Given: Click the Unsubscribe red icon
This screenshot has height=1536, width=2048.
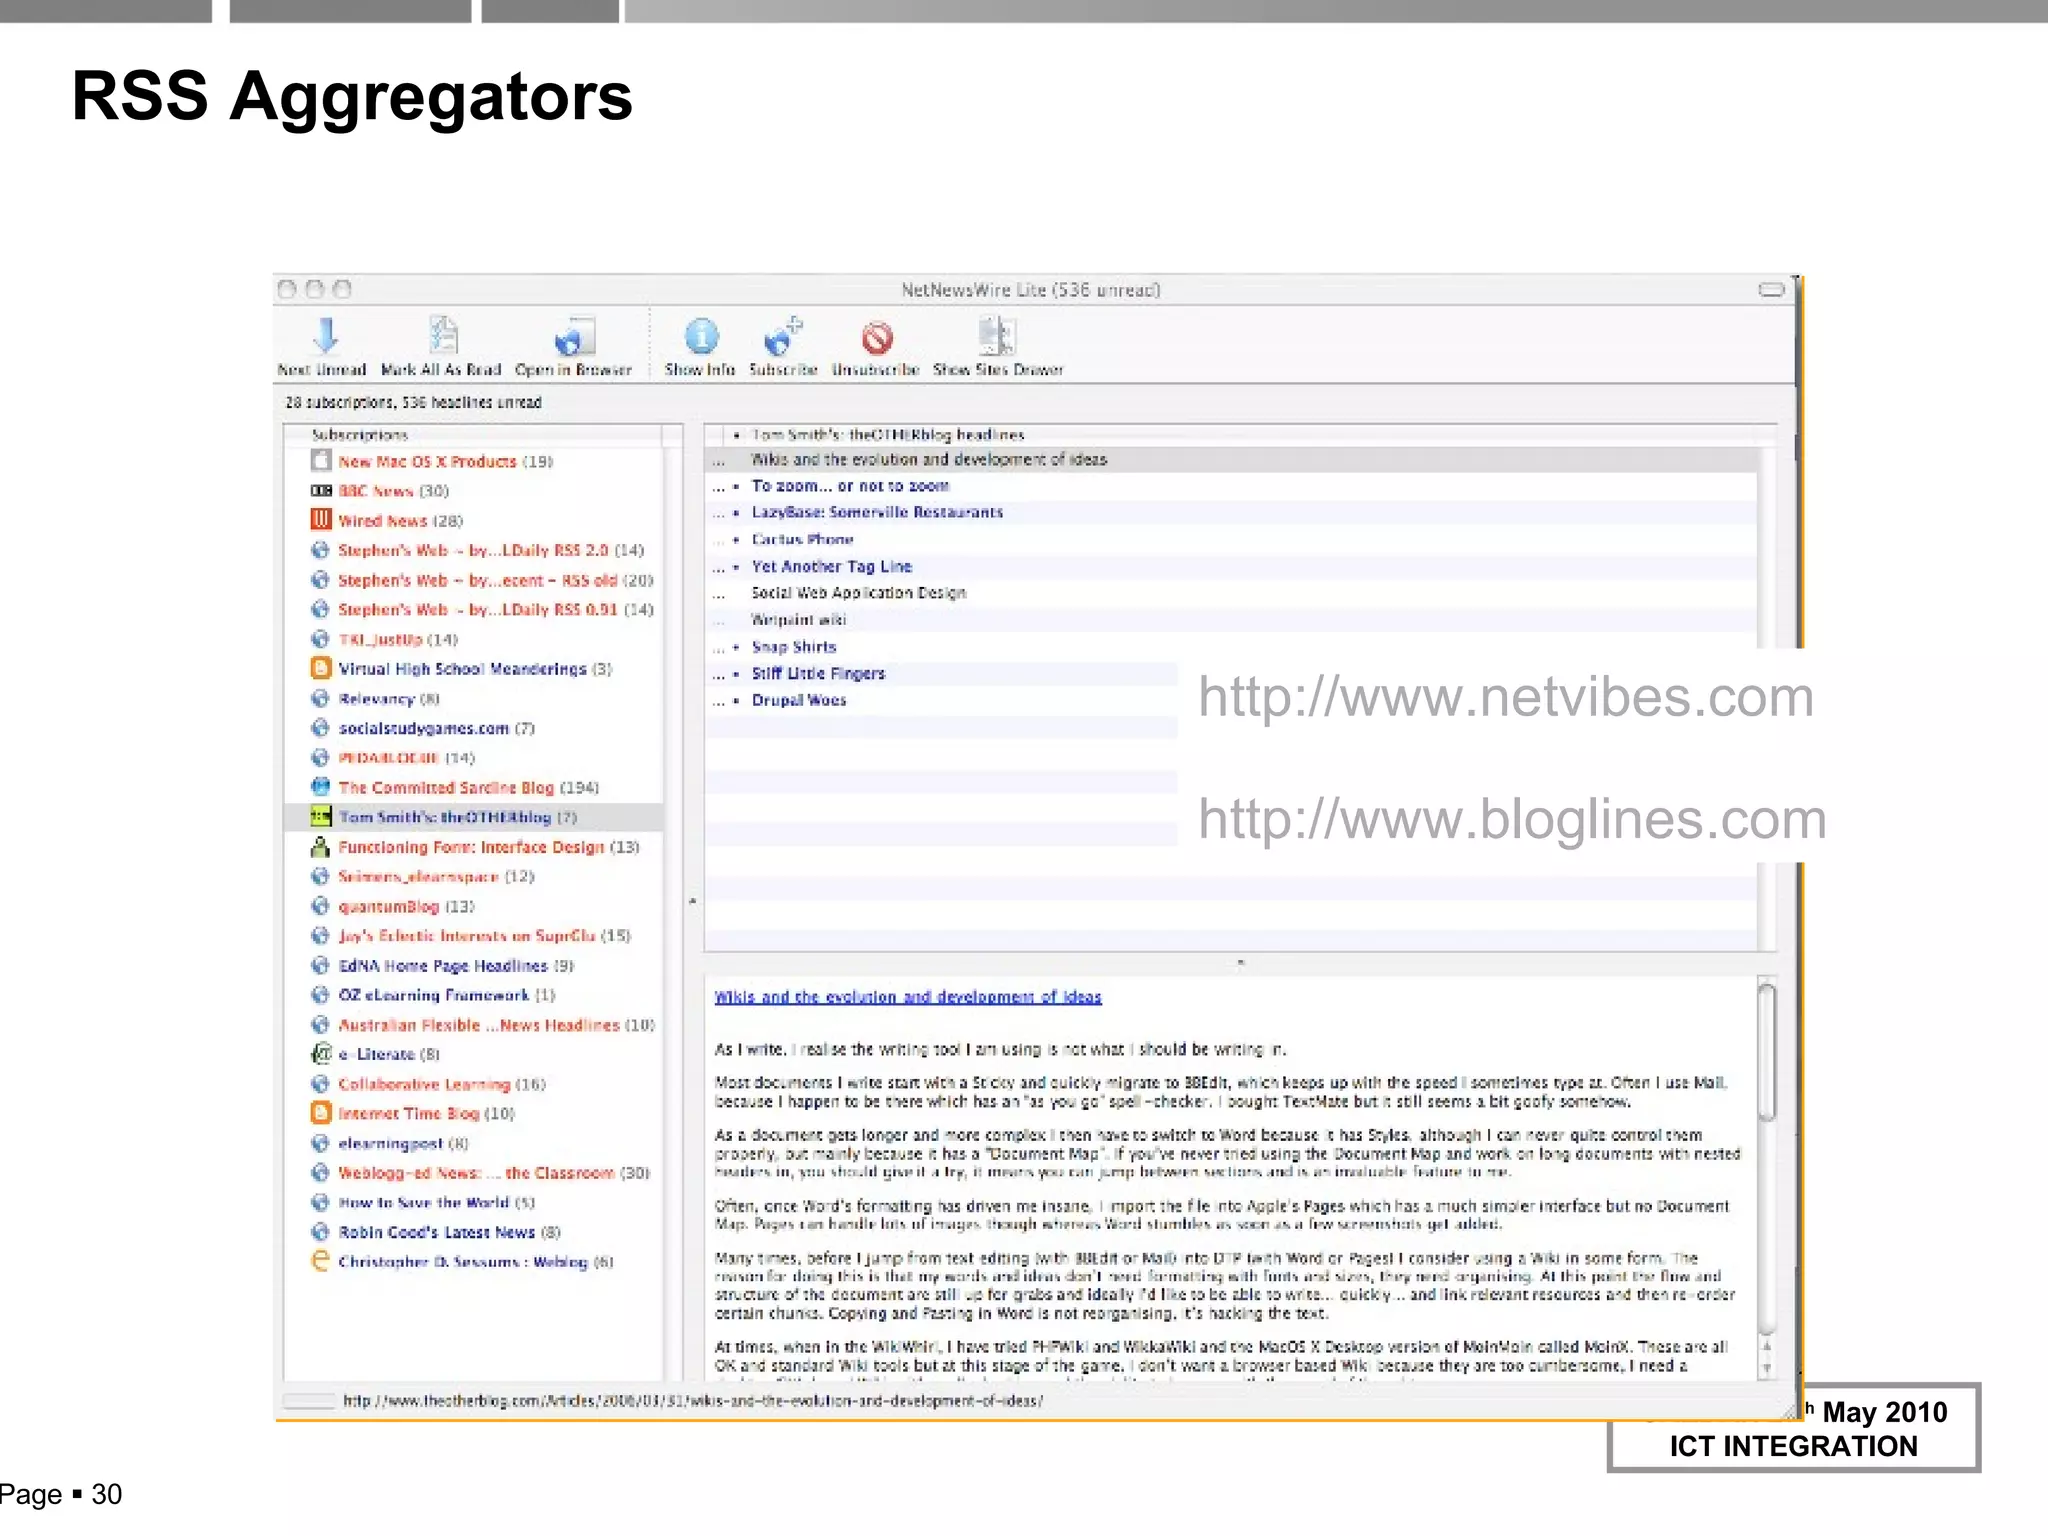Looking at the screenshot, I should pos(877,338).
